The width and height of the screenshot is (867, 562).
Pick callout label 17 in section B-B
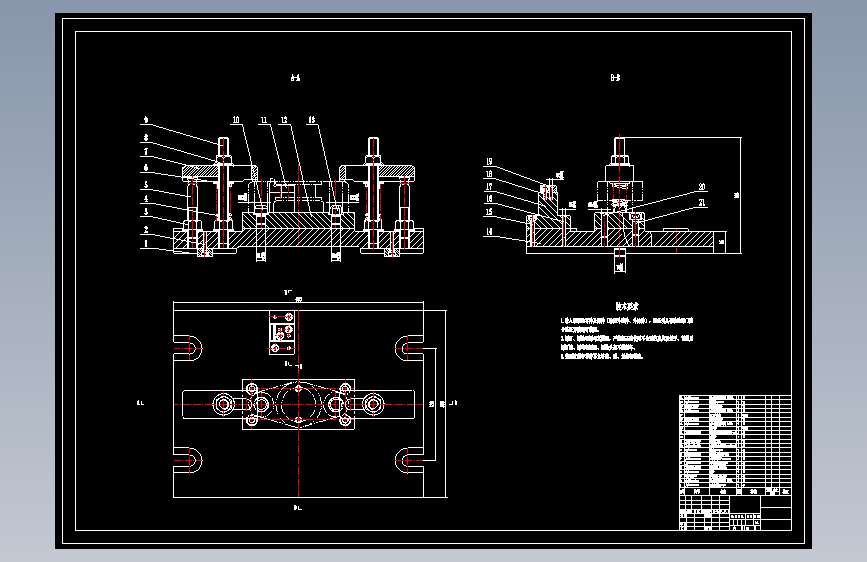pos(489,186)
